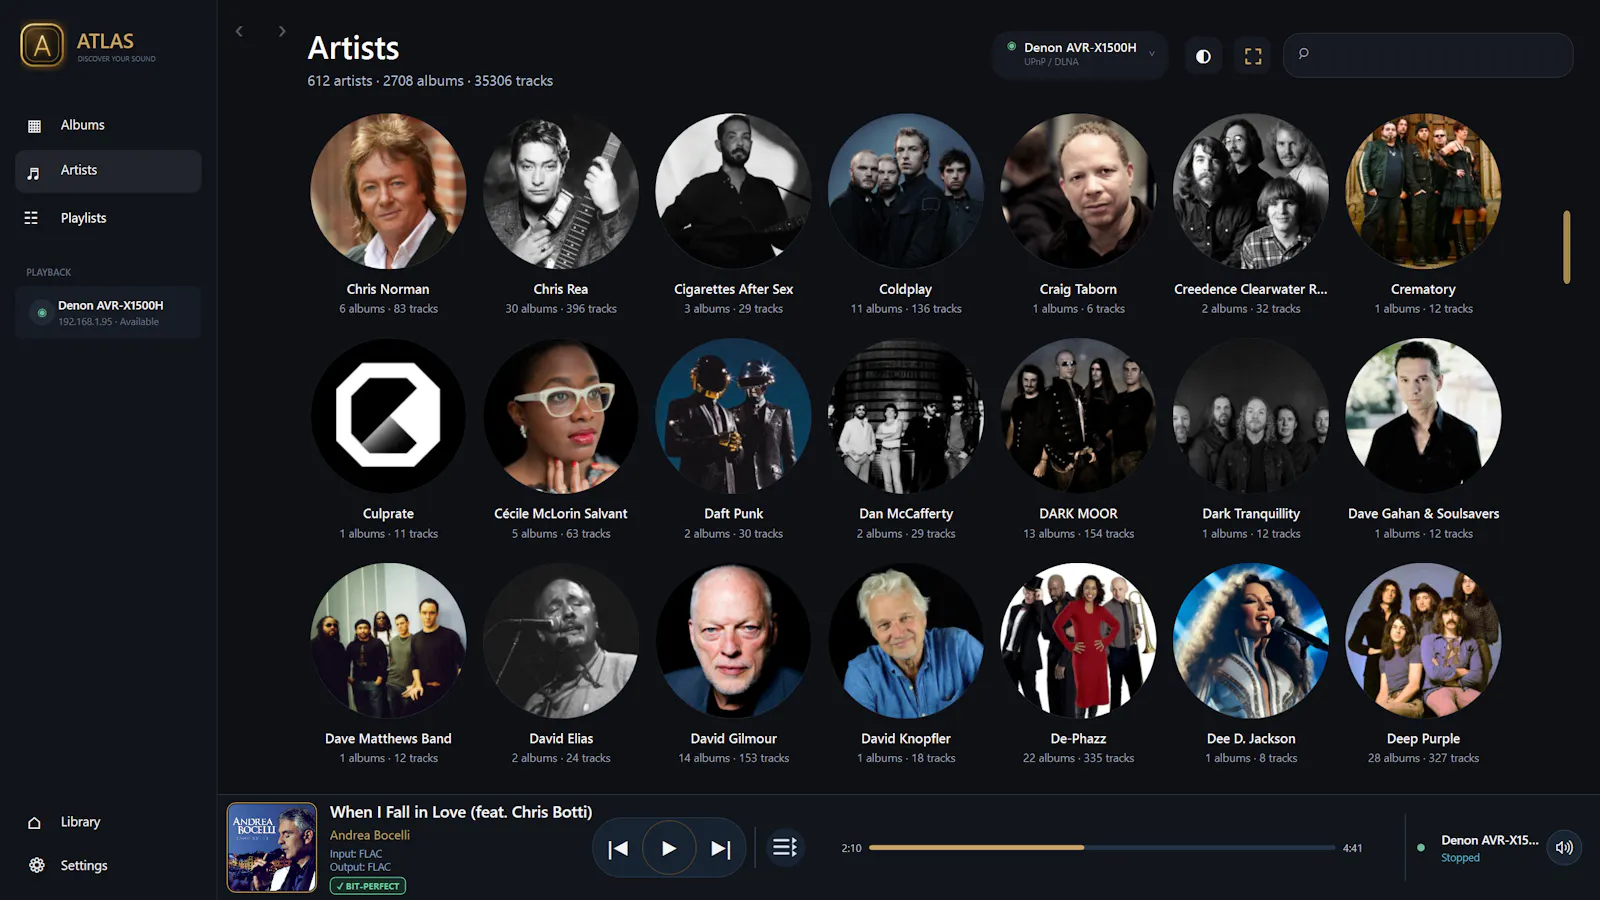
Task: Select Denon AVR-X1500H in the Playback sidebar
Action: click(x=108, y=312)
